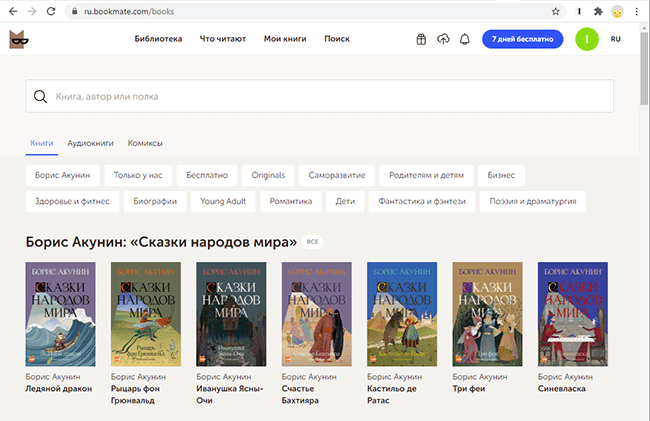Click the Chrome profile avatar

click(x=617, y=12)
